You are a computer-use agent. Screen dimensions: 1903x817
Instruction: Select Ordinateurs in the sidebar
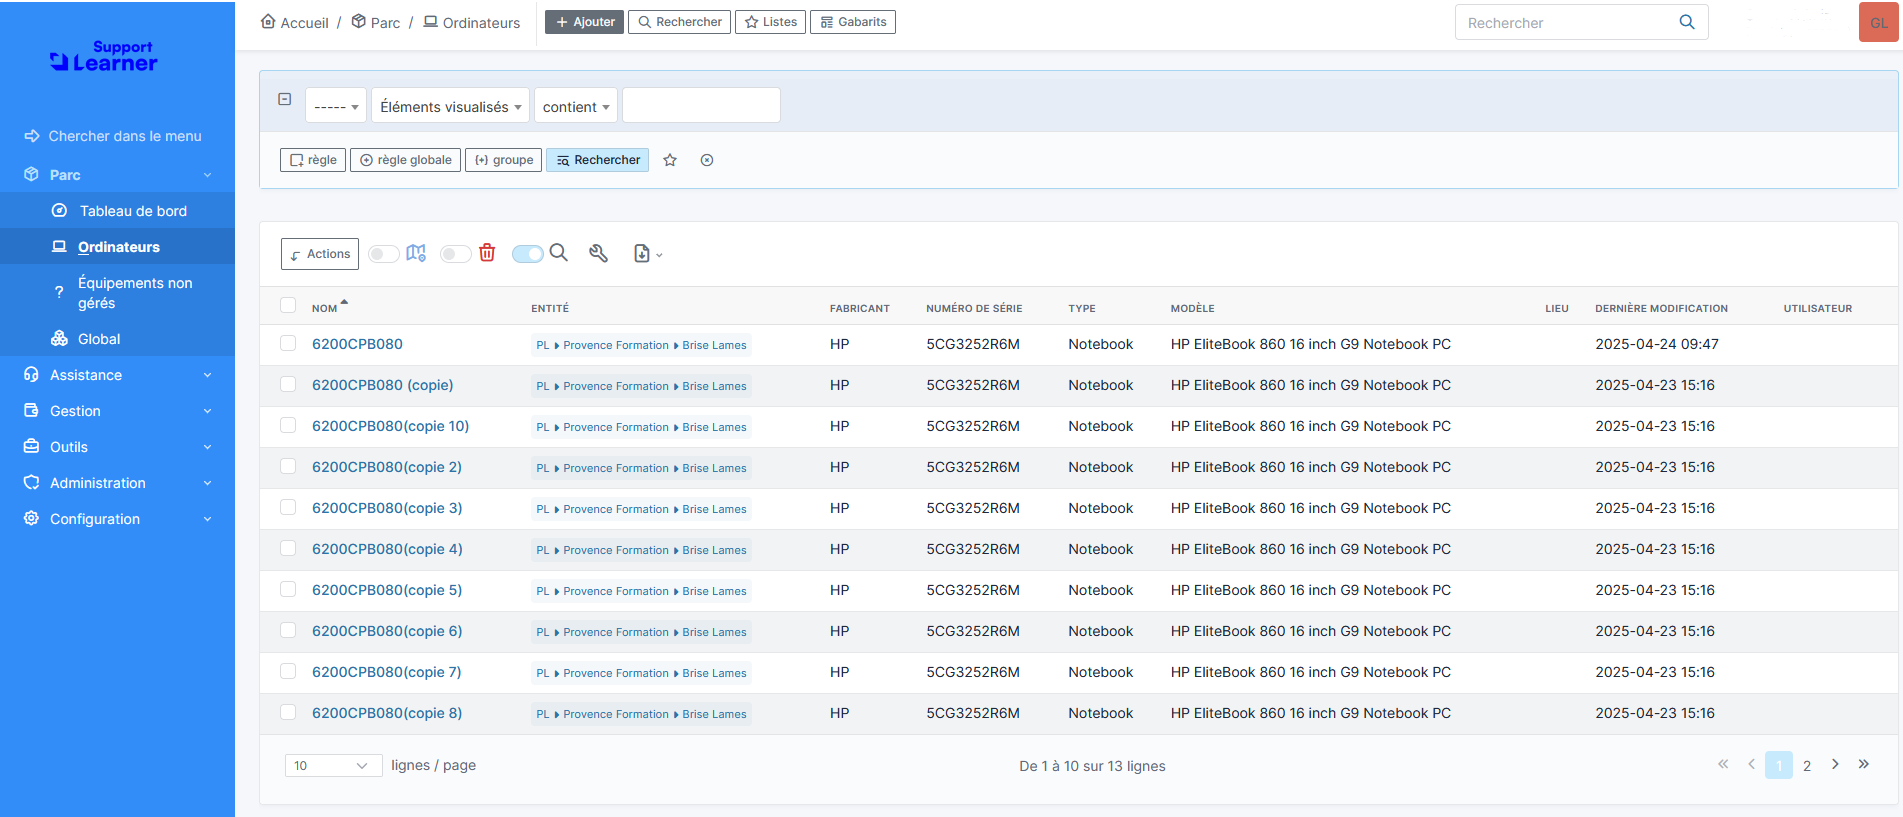(x=117, y=247)
